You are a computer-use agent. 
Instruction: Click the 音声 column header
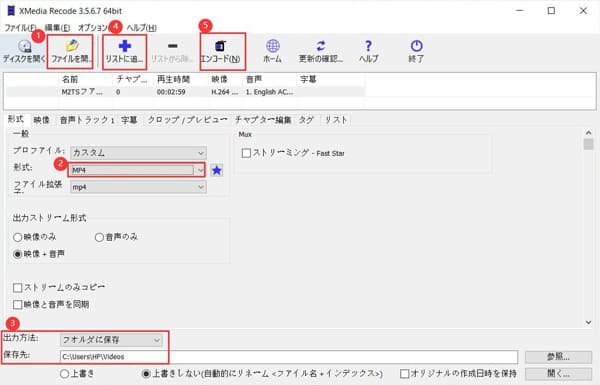254,79
